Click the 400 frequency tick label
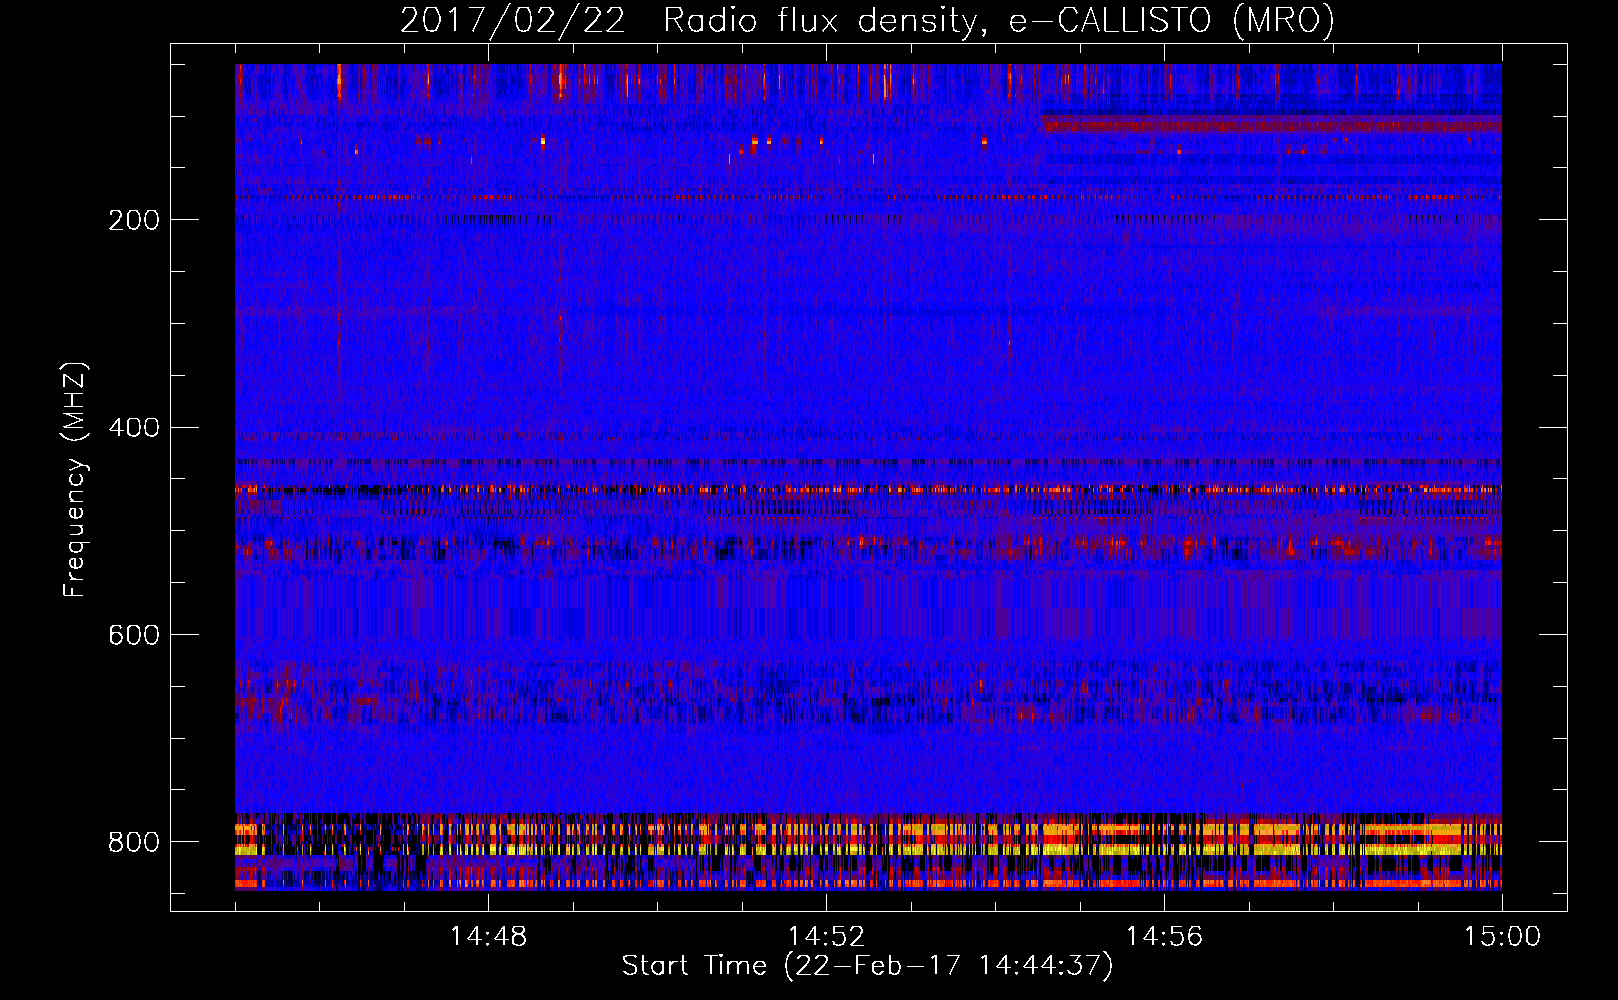 pyautogui.click(x=134, y=428)
